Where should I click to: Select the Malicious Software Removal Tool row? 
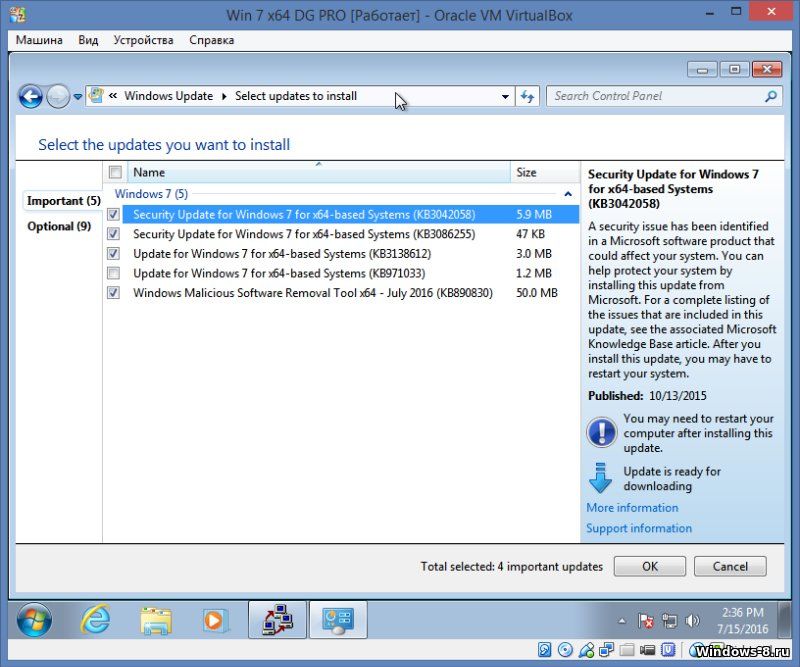click(343, 292)
